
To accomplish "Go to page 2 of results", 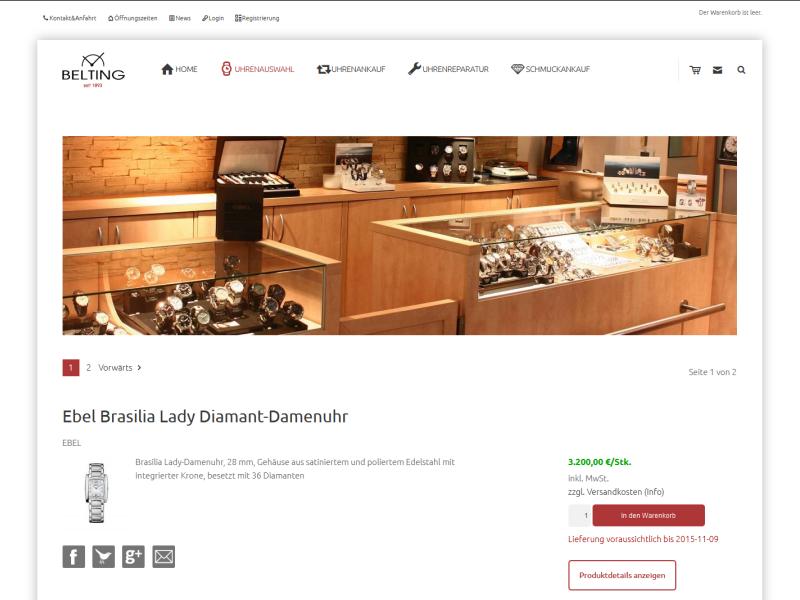I will coord(88,367).
